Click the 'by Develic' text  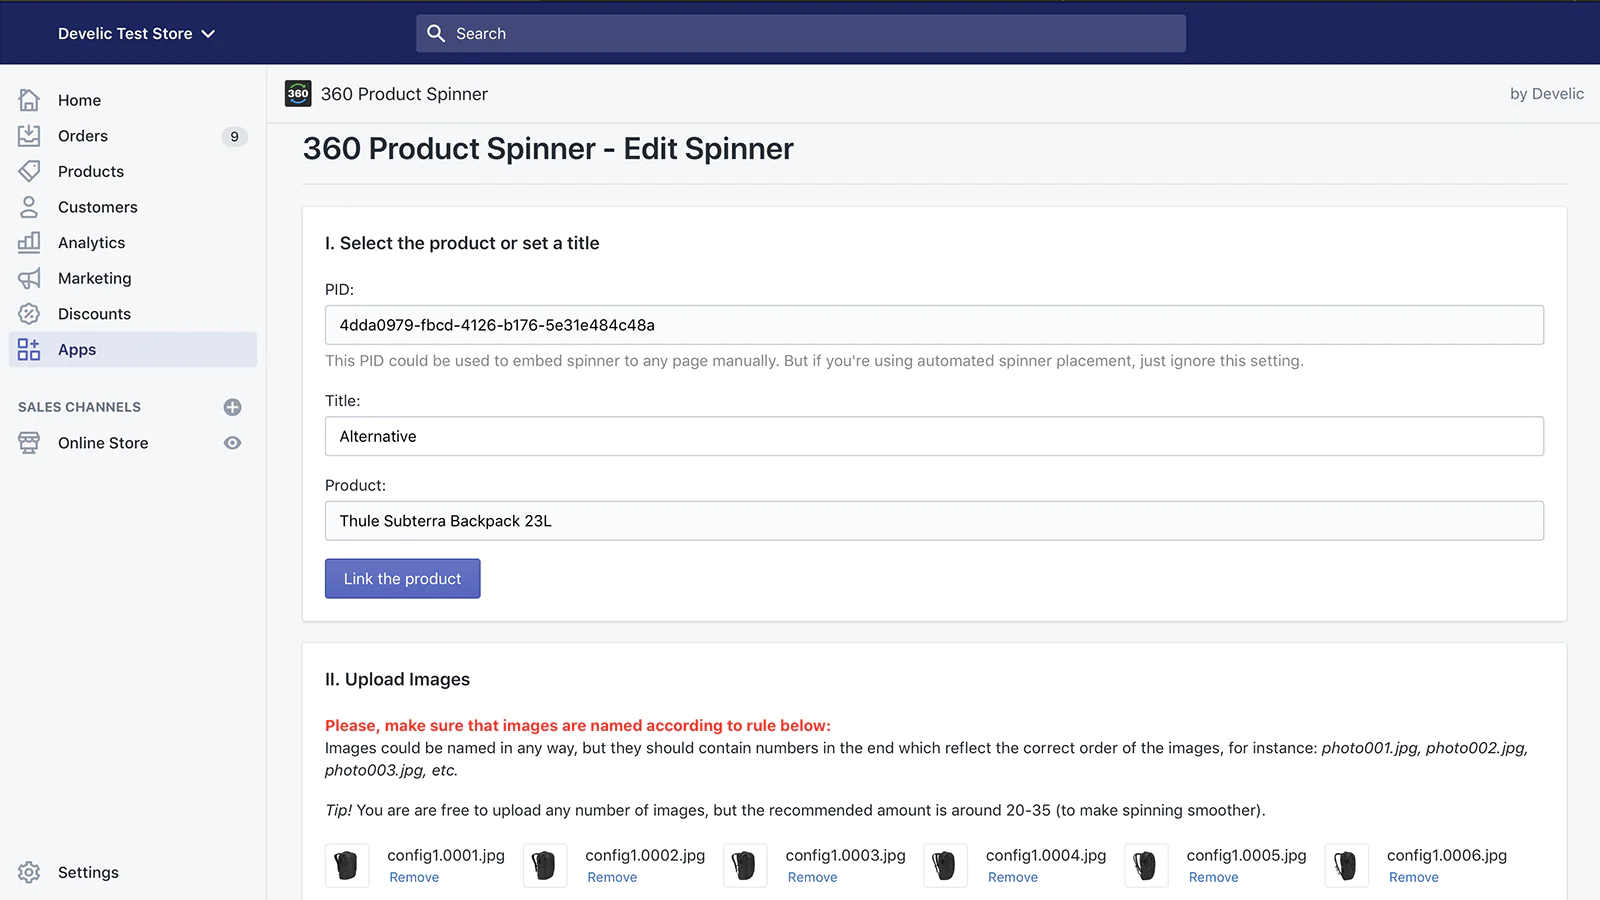click(x=1547, y=94)
